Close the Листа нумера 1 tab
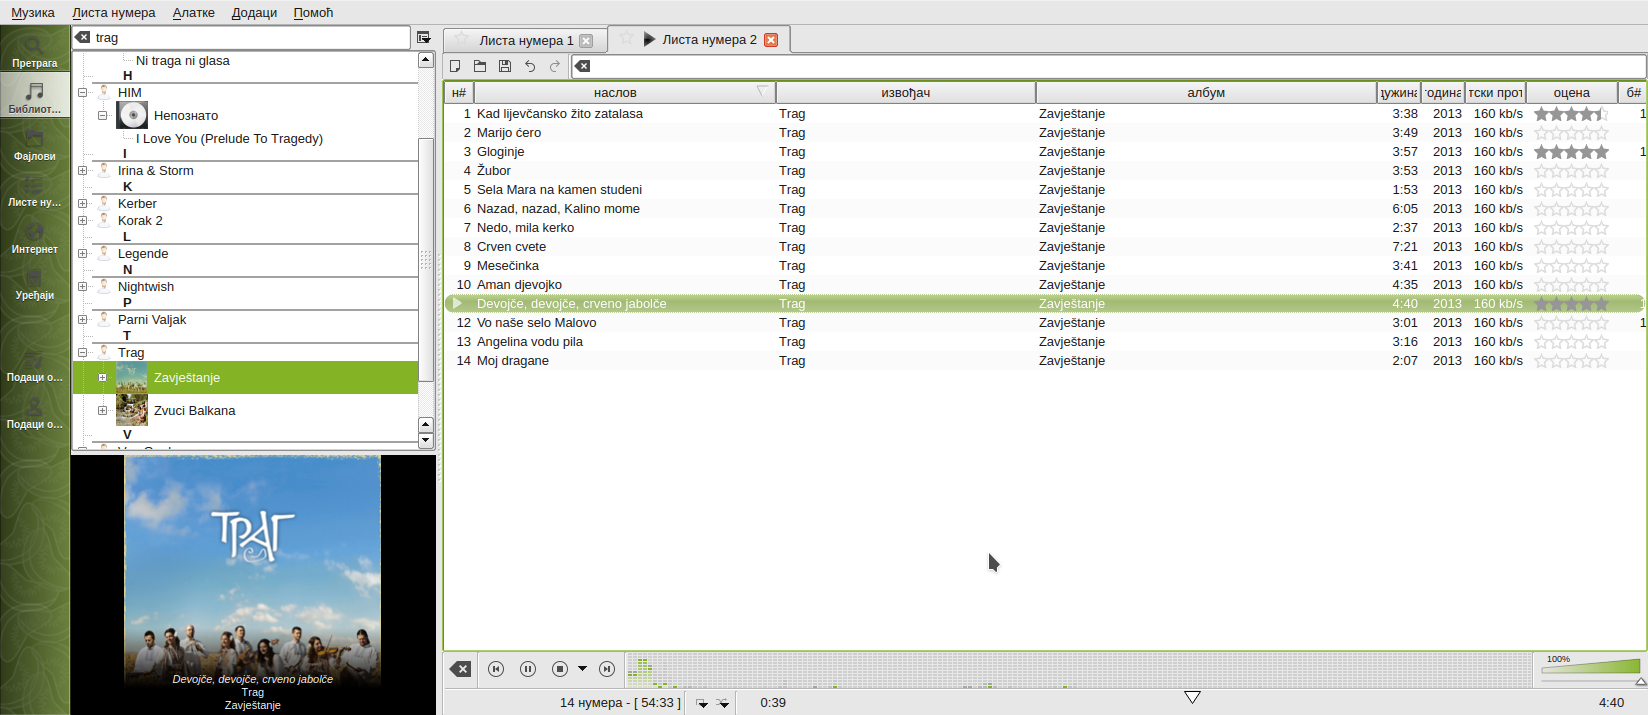Viewport: 1648px width, 715px height. click(587, 41)
